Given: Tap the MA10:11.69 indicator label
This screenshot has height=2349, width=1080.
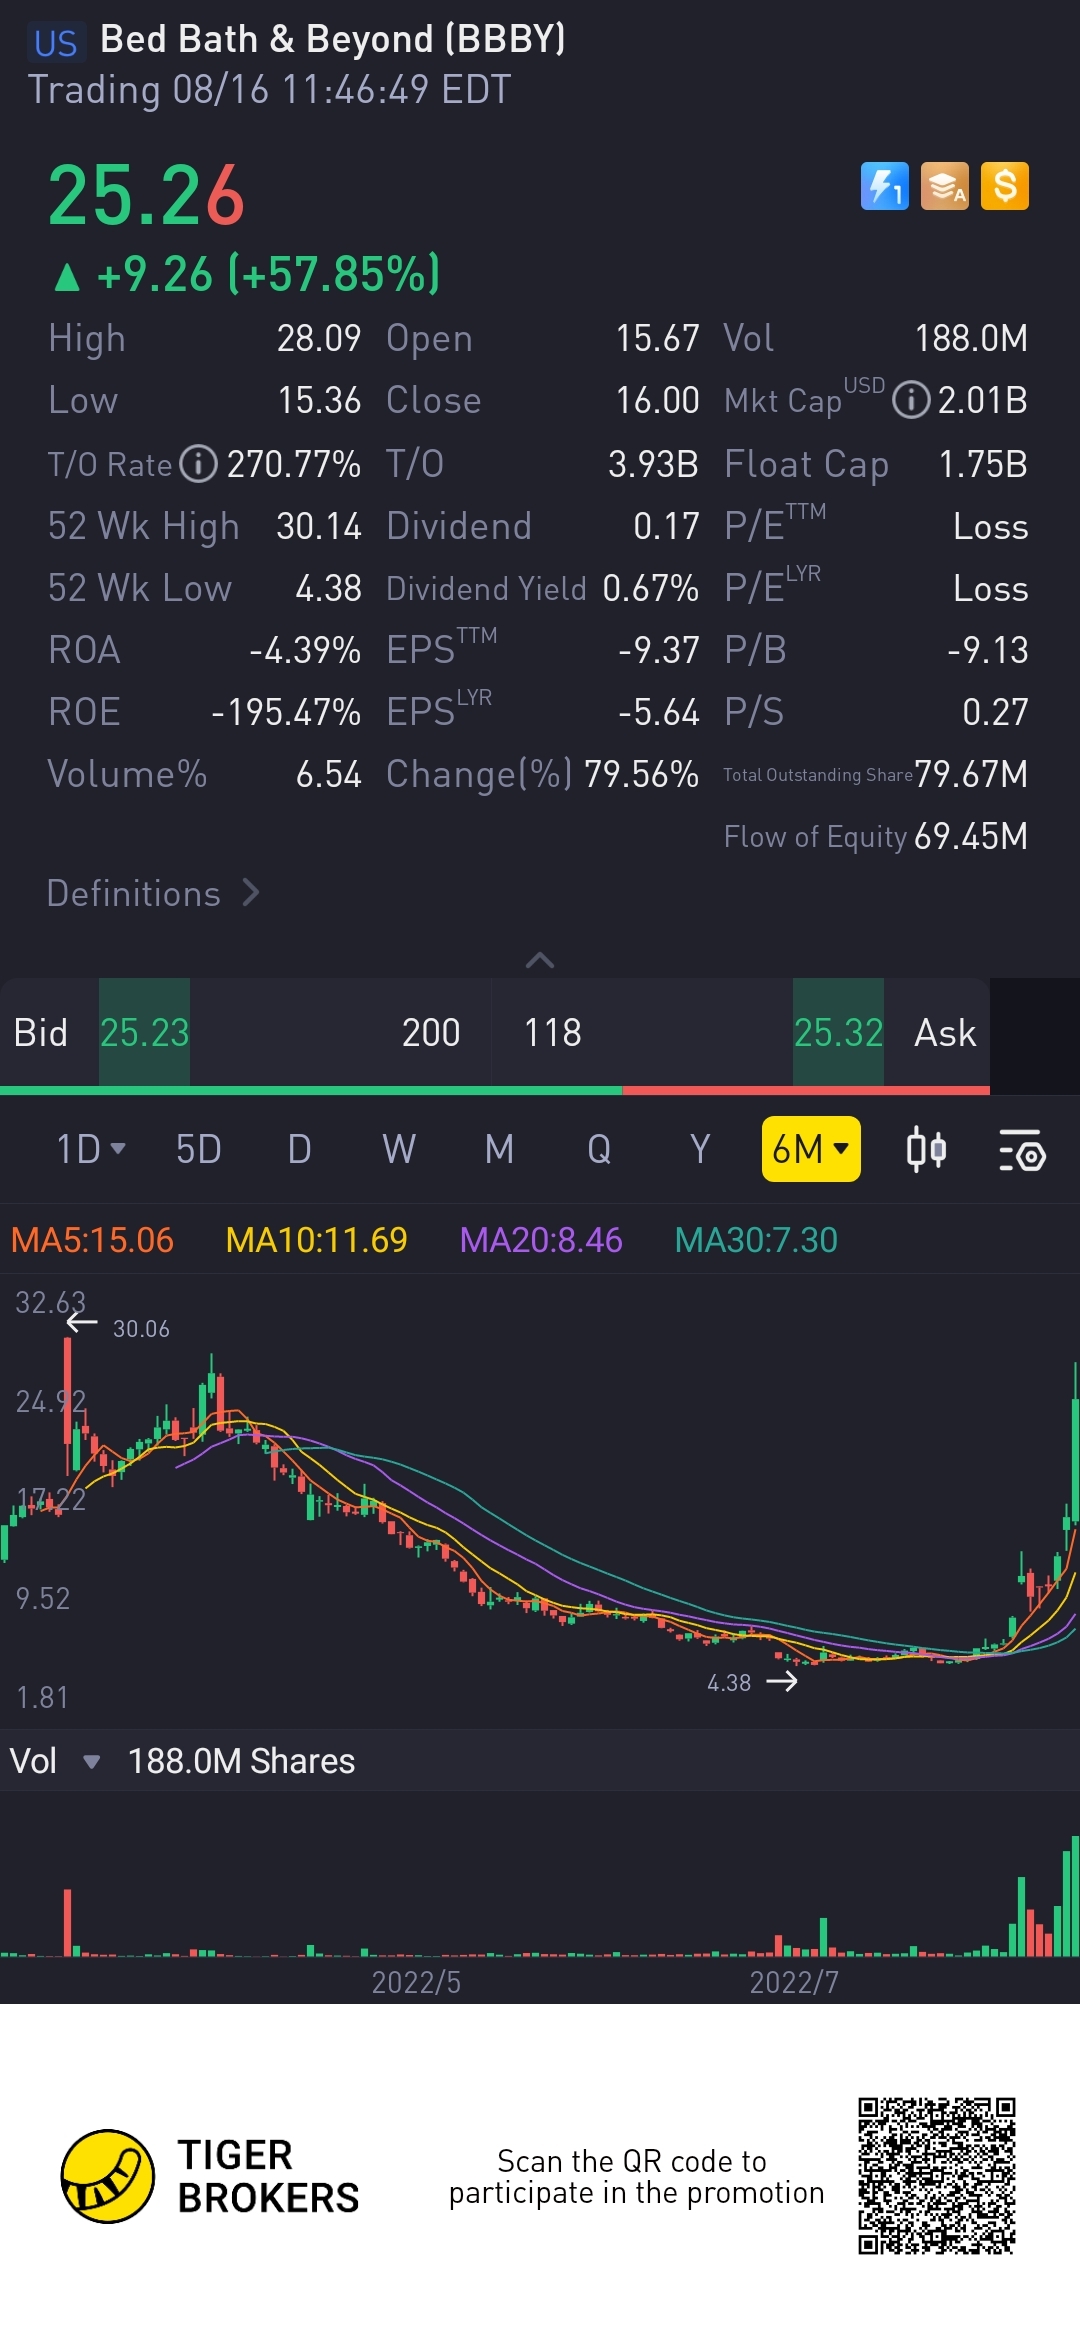Looking at the screenshot, I should click(x=316, y=1240).
